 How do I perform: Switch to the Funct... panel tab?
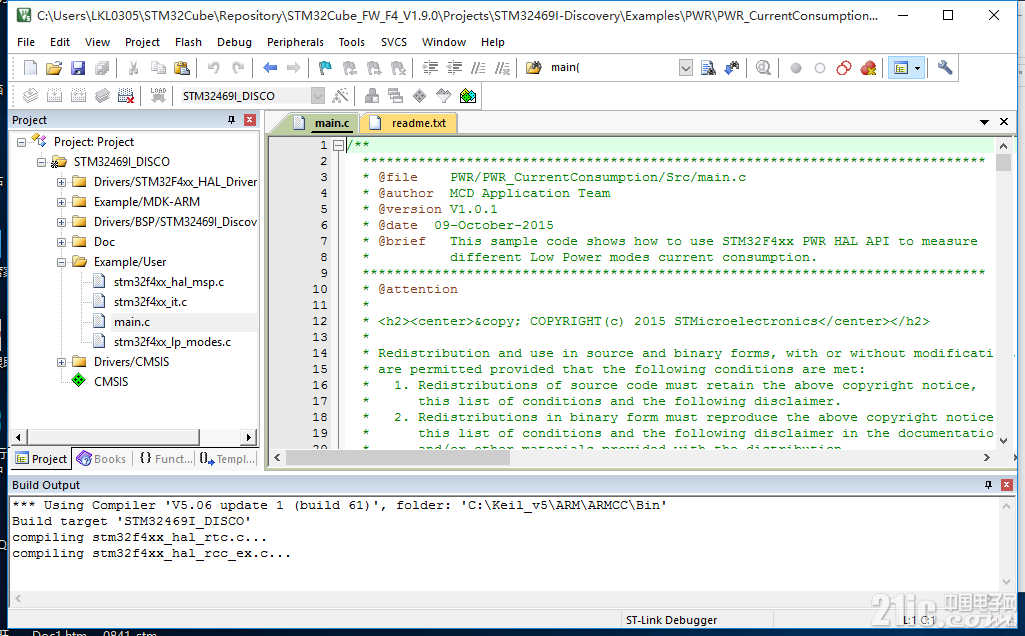(x=165, y=459)
